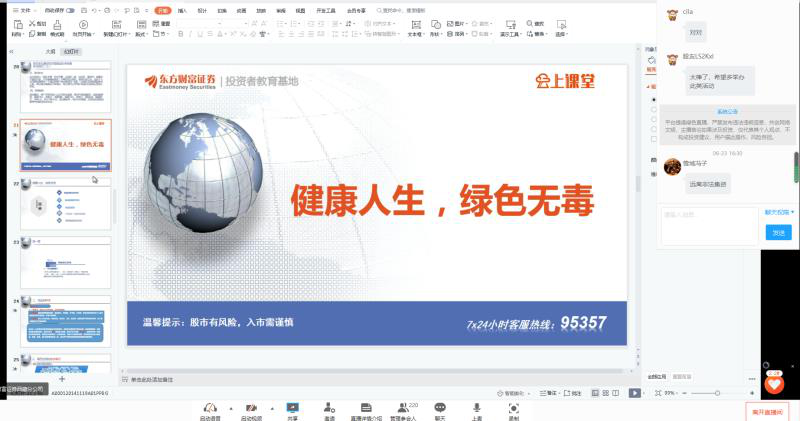The width and height of the screenshot is (800, 421).
Task: Click the microphone mute icon in meeting bar
Action: [x=210, y=408]
